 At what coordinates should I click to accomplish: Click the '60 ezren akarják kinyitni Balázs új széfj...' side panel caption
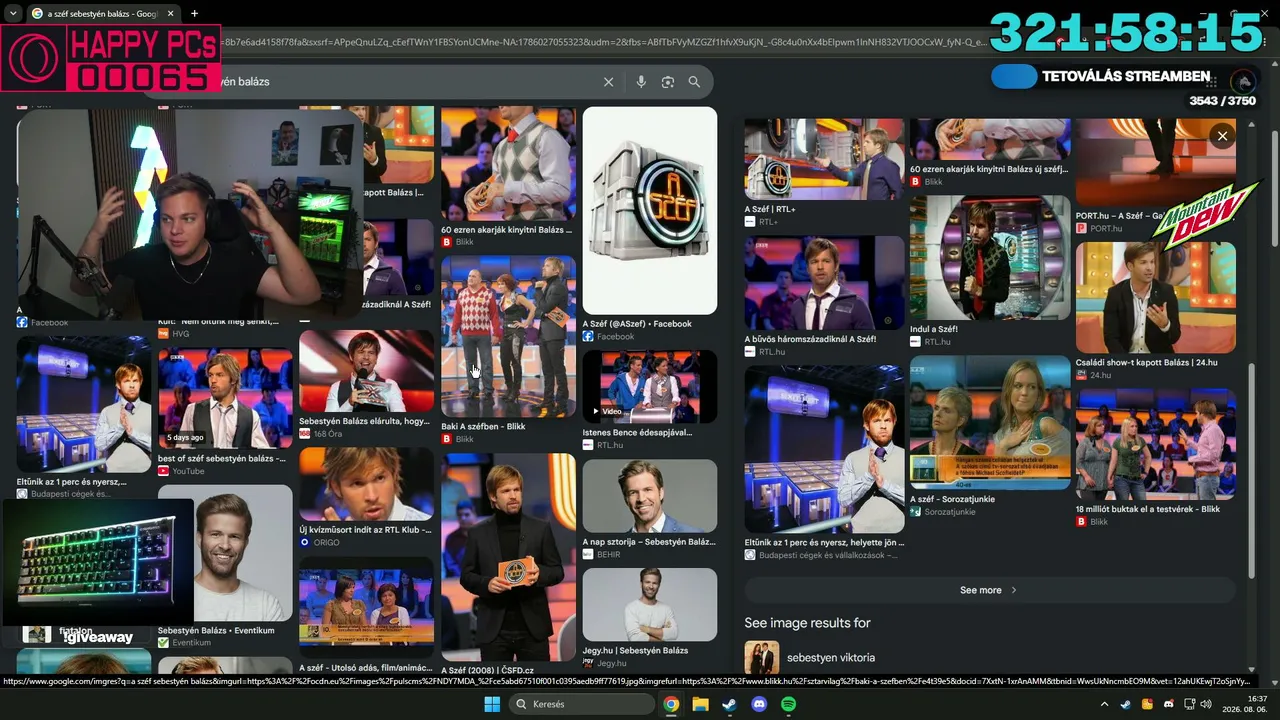pos(989,169)
